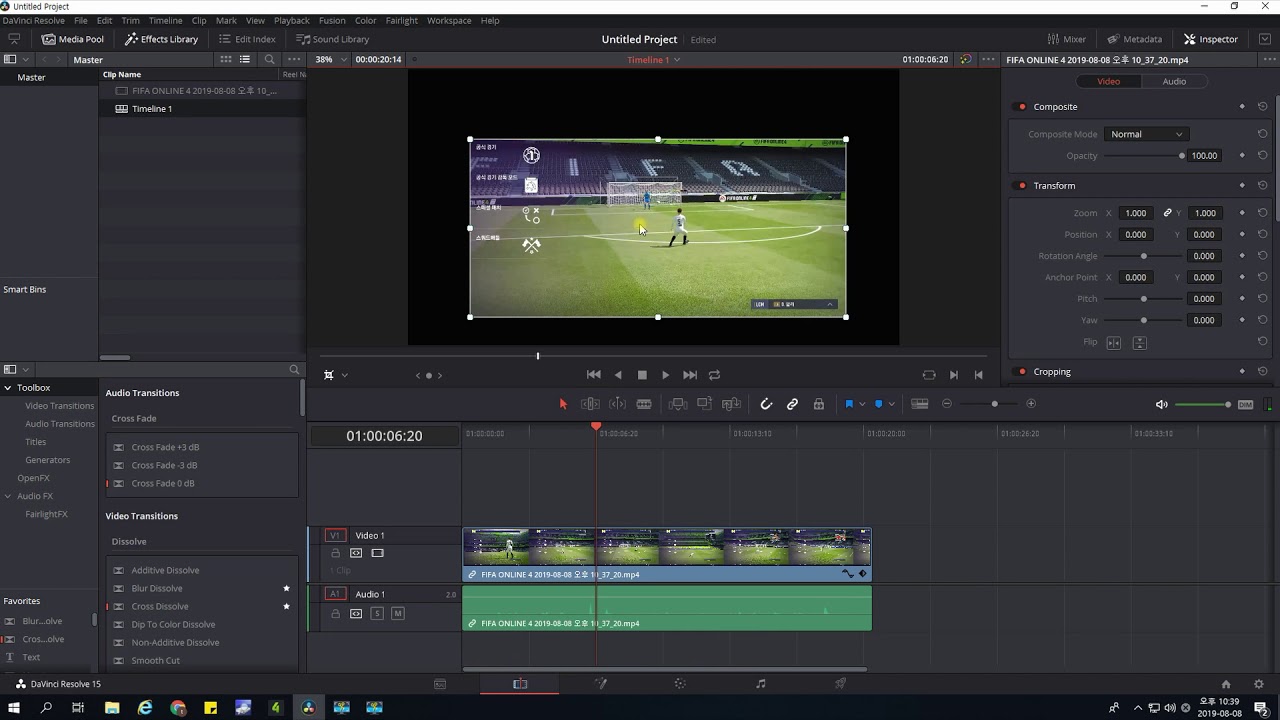Select the Blade Edit Mode tool

point(644,404)
